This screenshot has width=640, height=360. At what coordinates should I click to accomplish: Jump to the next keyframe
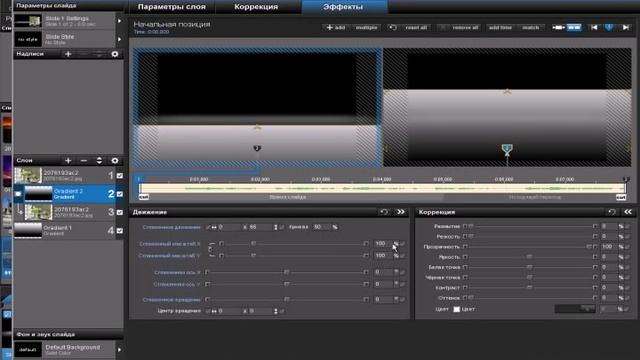tap(625, 27)
